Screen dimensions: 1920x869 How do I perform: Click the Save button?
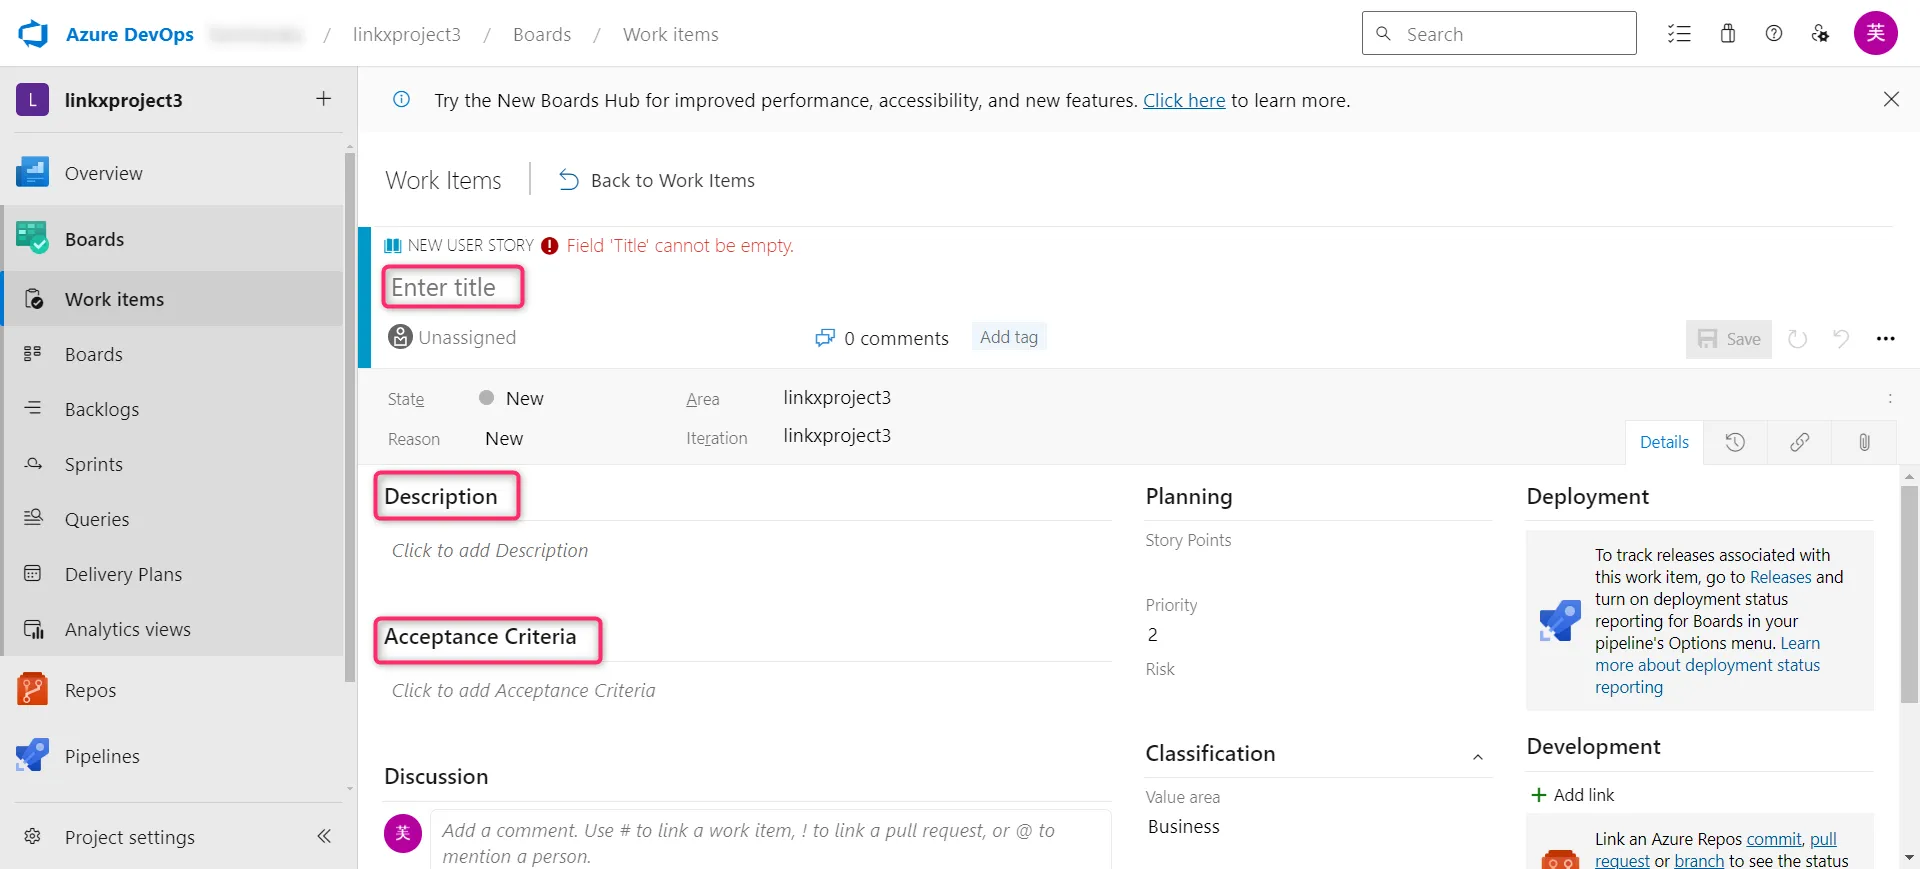tap(1729, 339)
